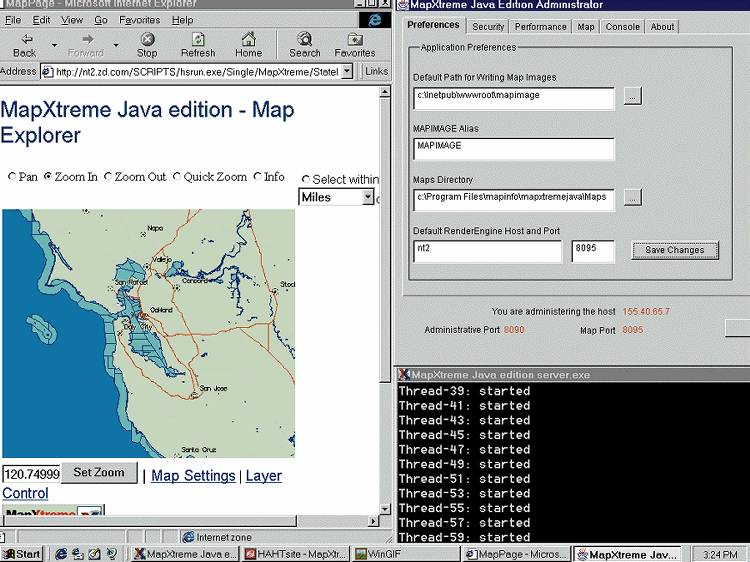Image resolution: width=750 pixels, height=562 pixels.
Task: Switch to MapXtreme Jav... active taskbar item
Action: (x=628, y=554)
